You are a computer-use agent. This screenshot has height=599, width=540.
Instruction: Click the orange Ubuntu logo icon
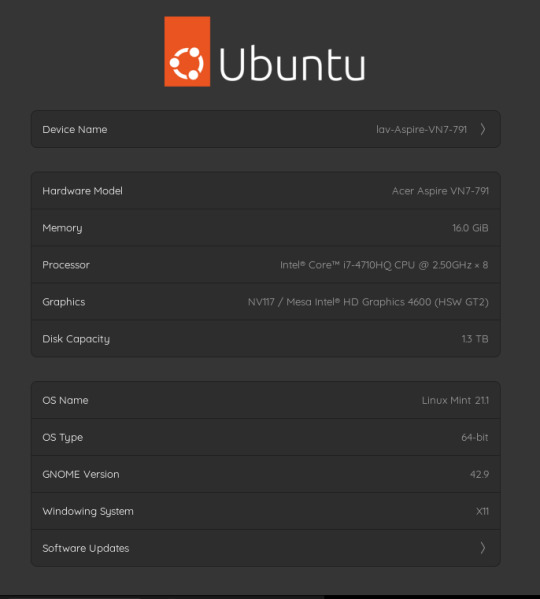187,52
